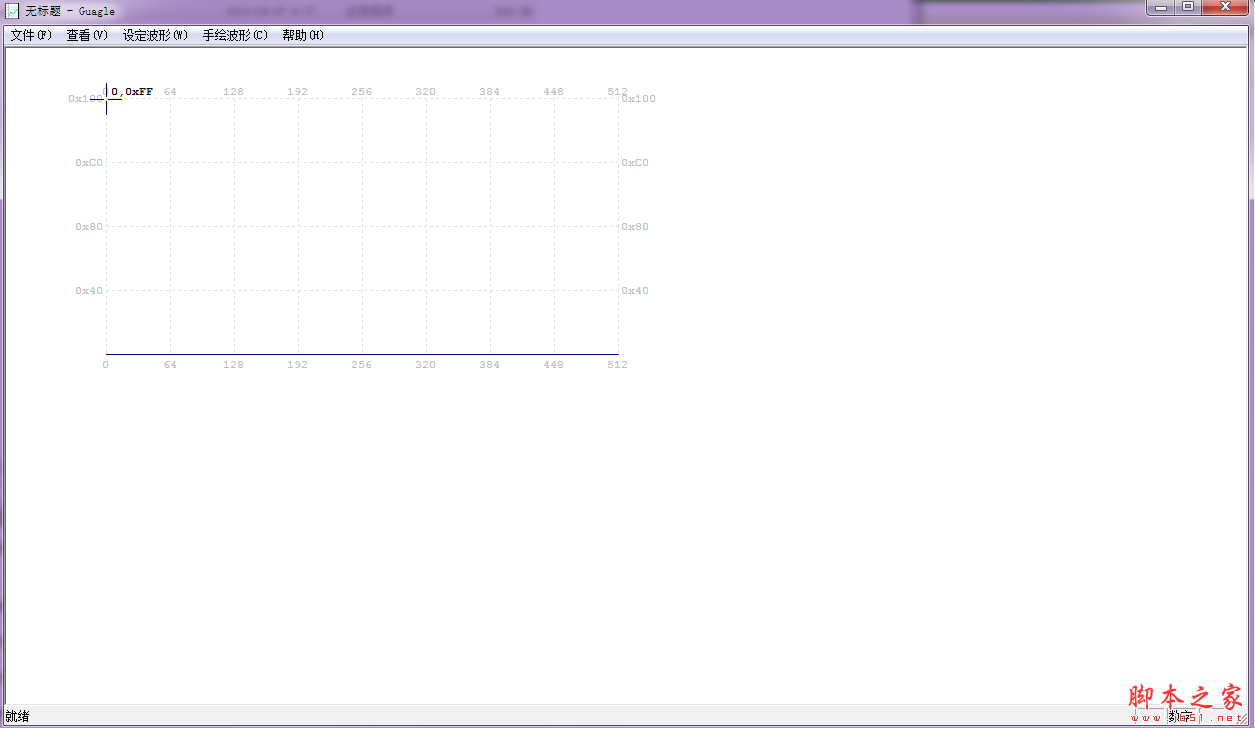Click the 就绪 status bar text
This screenshot has height=729, width=1255.
pyautogui.click(x=18, y=716)
